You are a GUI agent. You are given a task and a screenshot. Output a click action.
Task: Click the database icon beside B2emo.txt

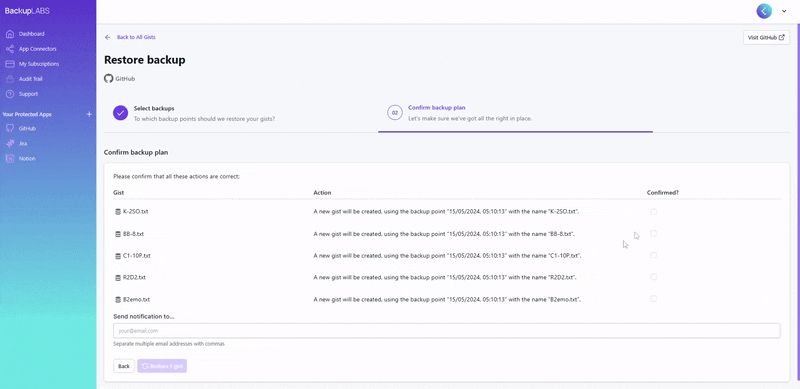118,300
